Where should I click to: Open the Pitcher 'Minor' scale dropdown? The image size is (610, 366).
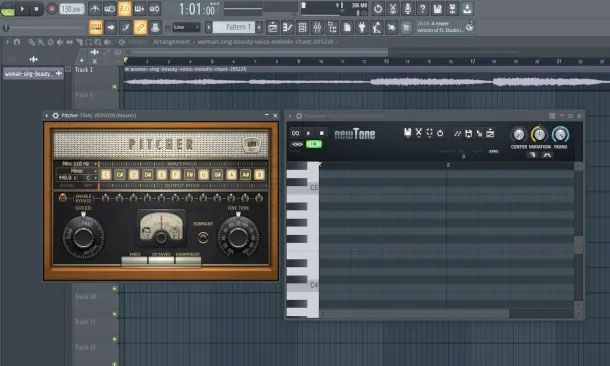[x=77, y=171]
